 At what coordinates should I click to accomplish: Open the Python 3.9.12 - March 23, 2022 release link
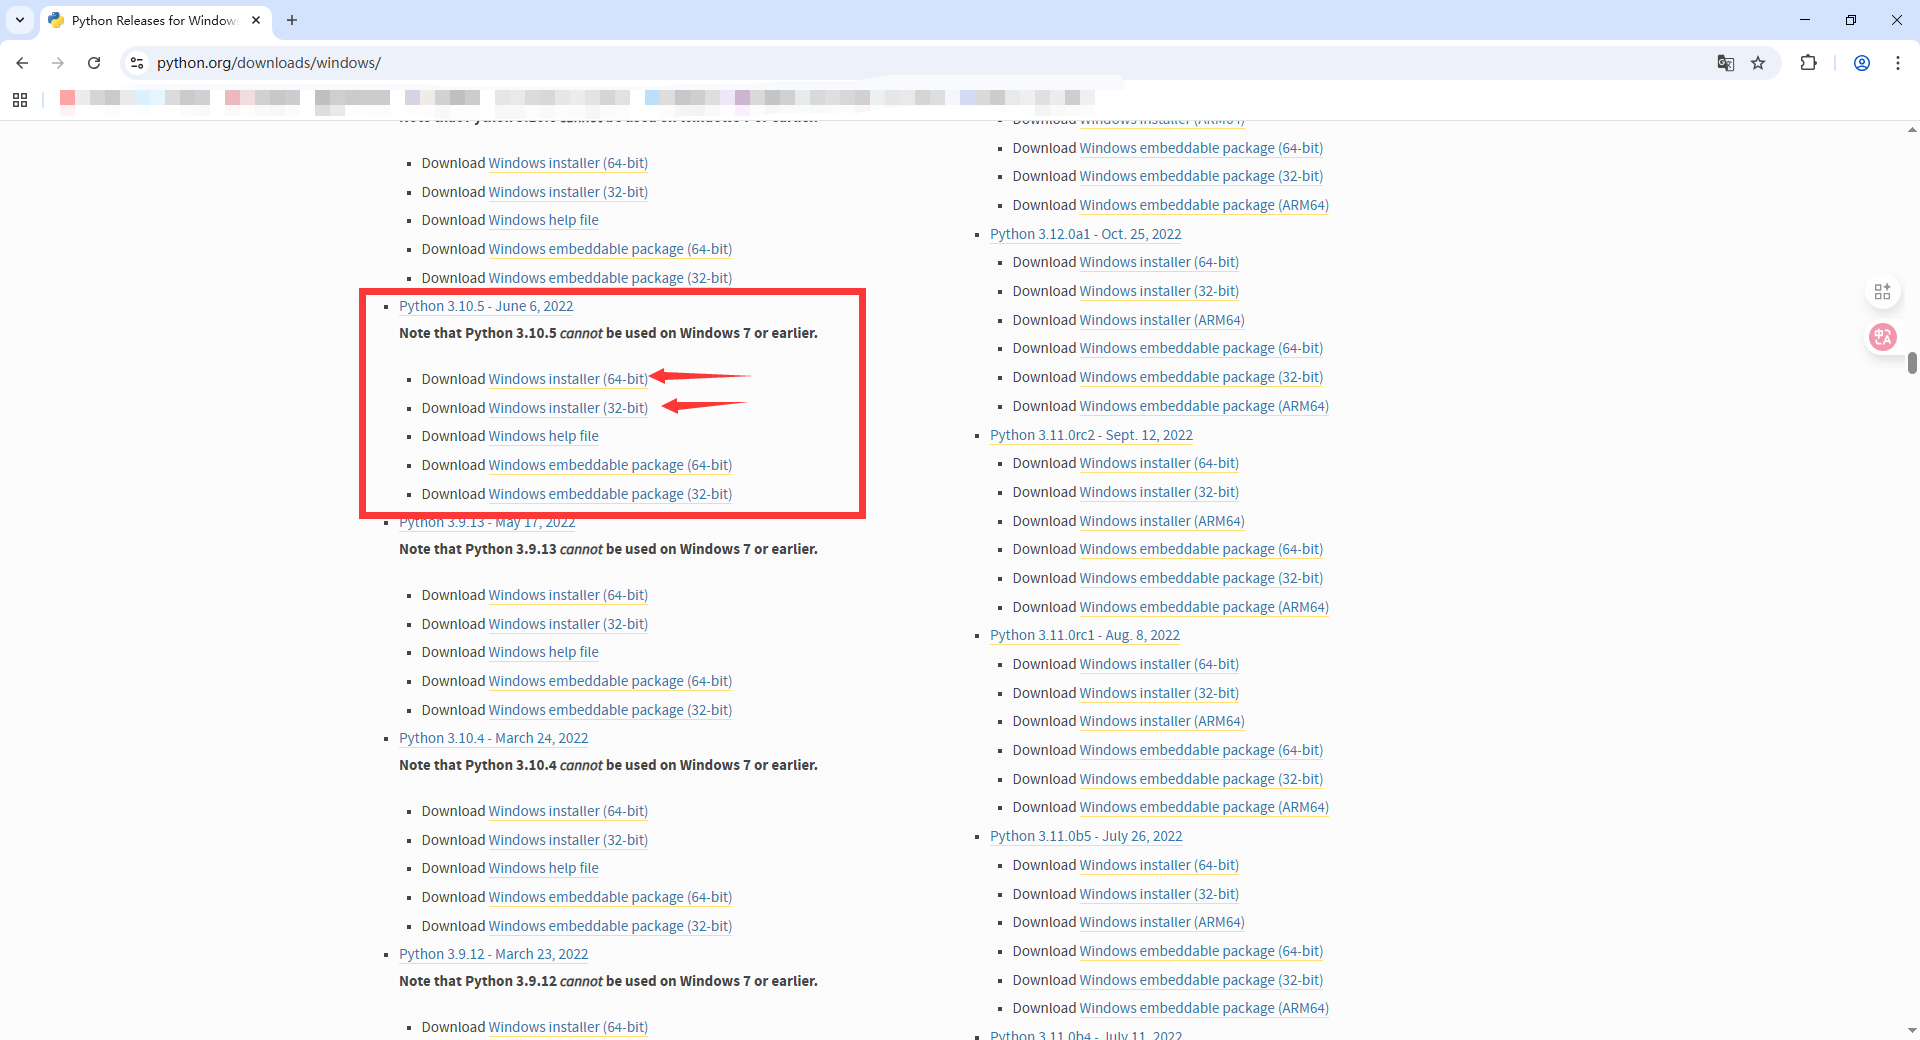click(x=494, y=954)
